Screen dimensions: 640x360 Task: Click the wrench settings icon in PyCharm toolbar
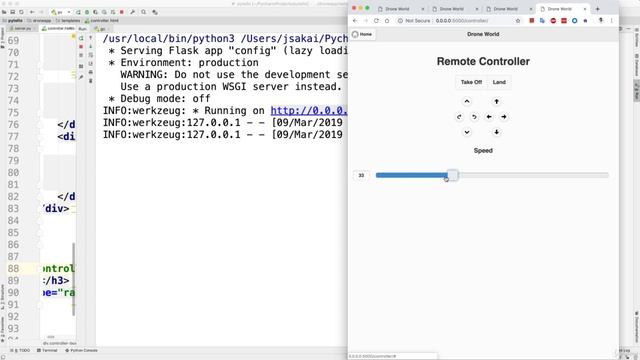(132, 12)
